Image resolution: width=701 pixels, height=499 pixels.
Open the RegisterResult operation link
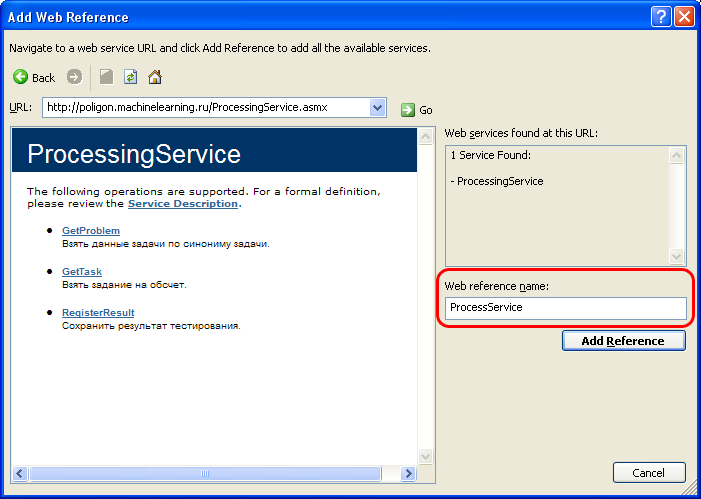(98, 312)
